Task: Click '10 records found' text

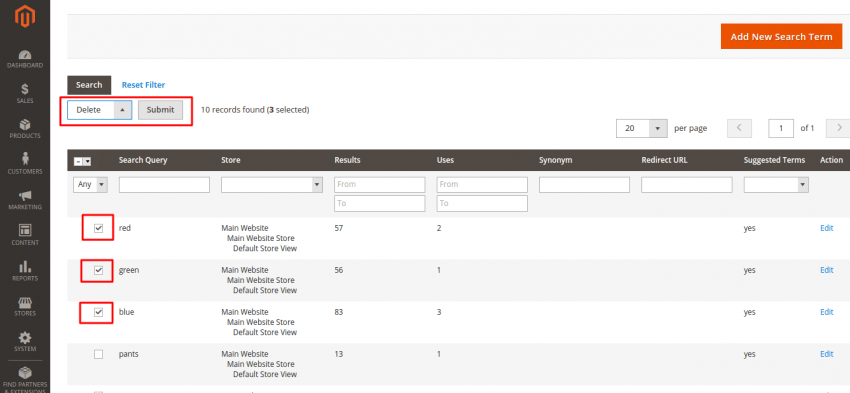Action: click(x=233, y=110)
